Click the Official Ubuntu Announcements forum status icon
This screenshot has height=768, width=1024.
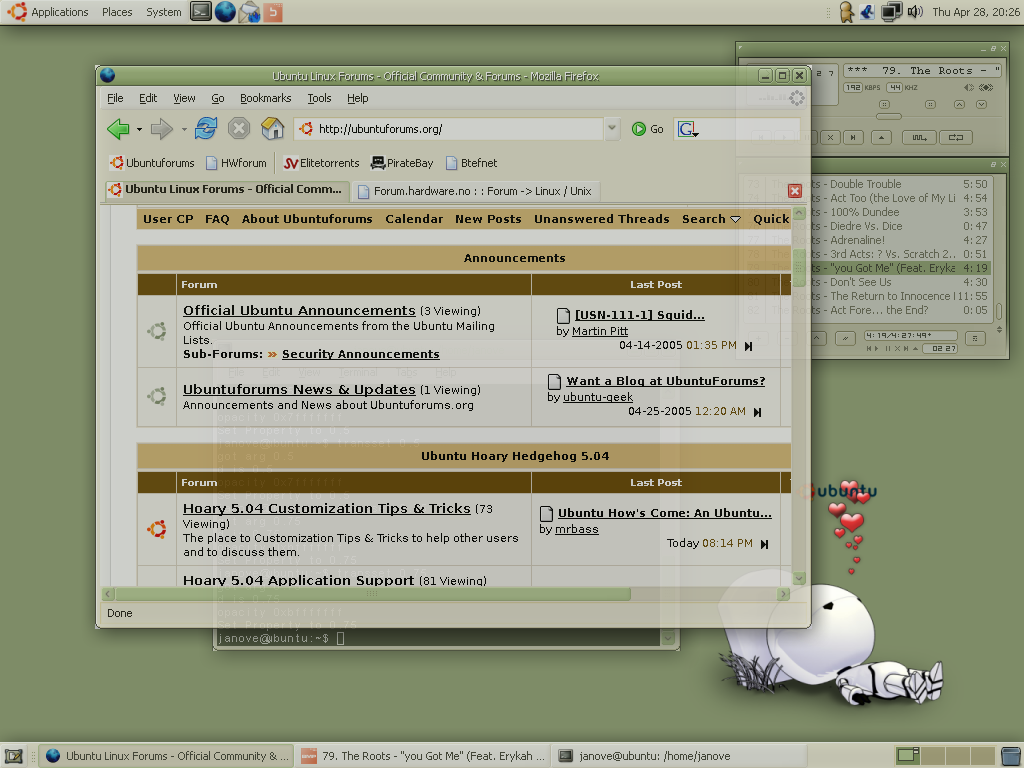157,331
